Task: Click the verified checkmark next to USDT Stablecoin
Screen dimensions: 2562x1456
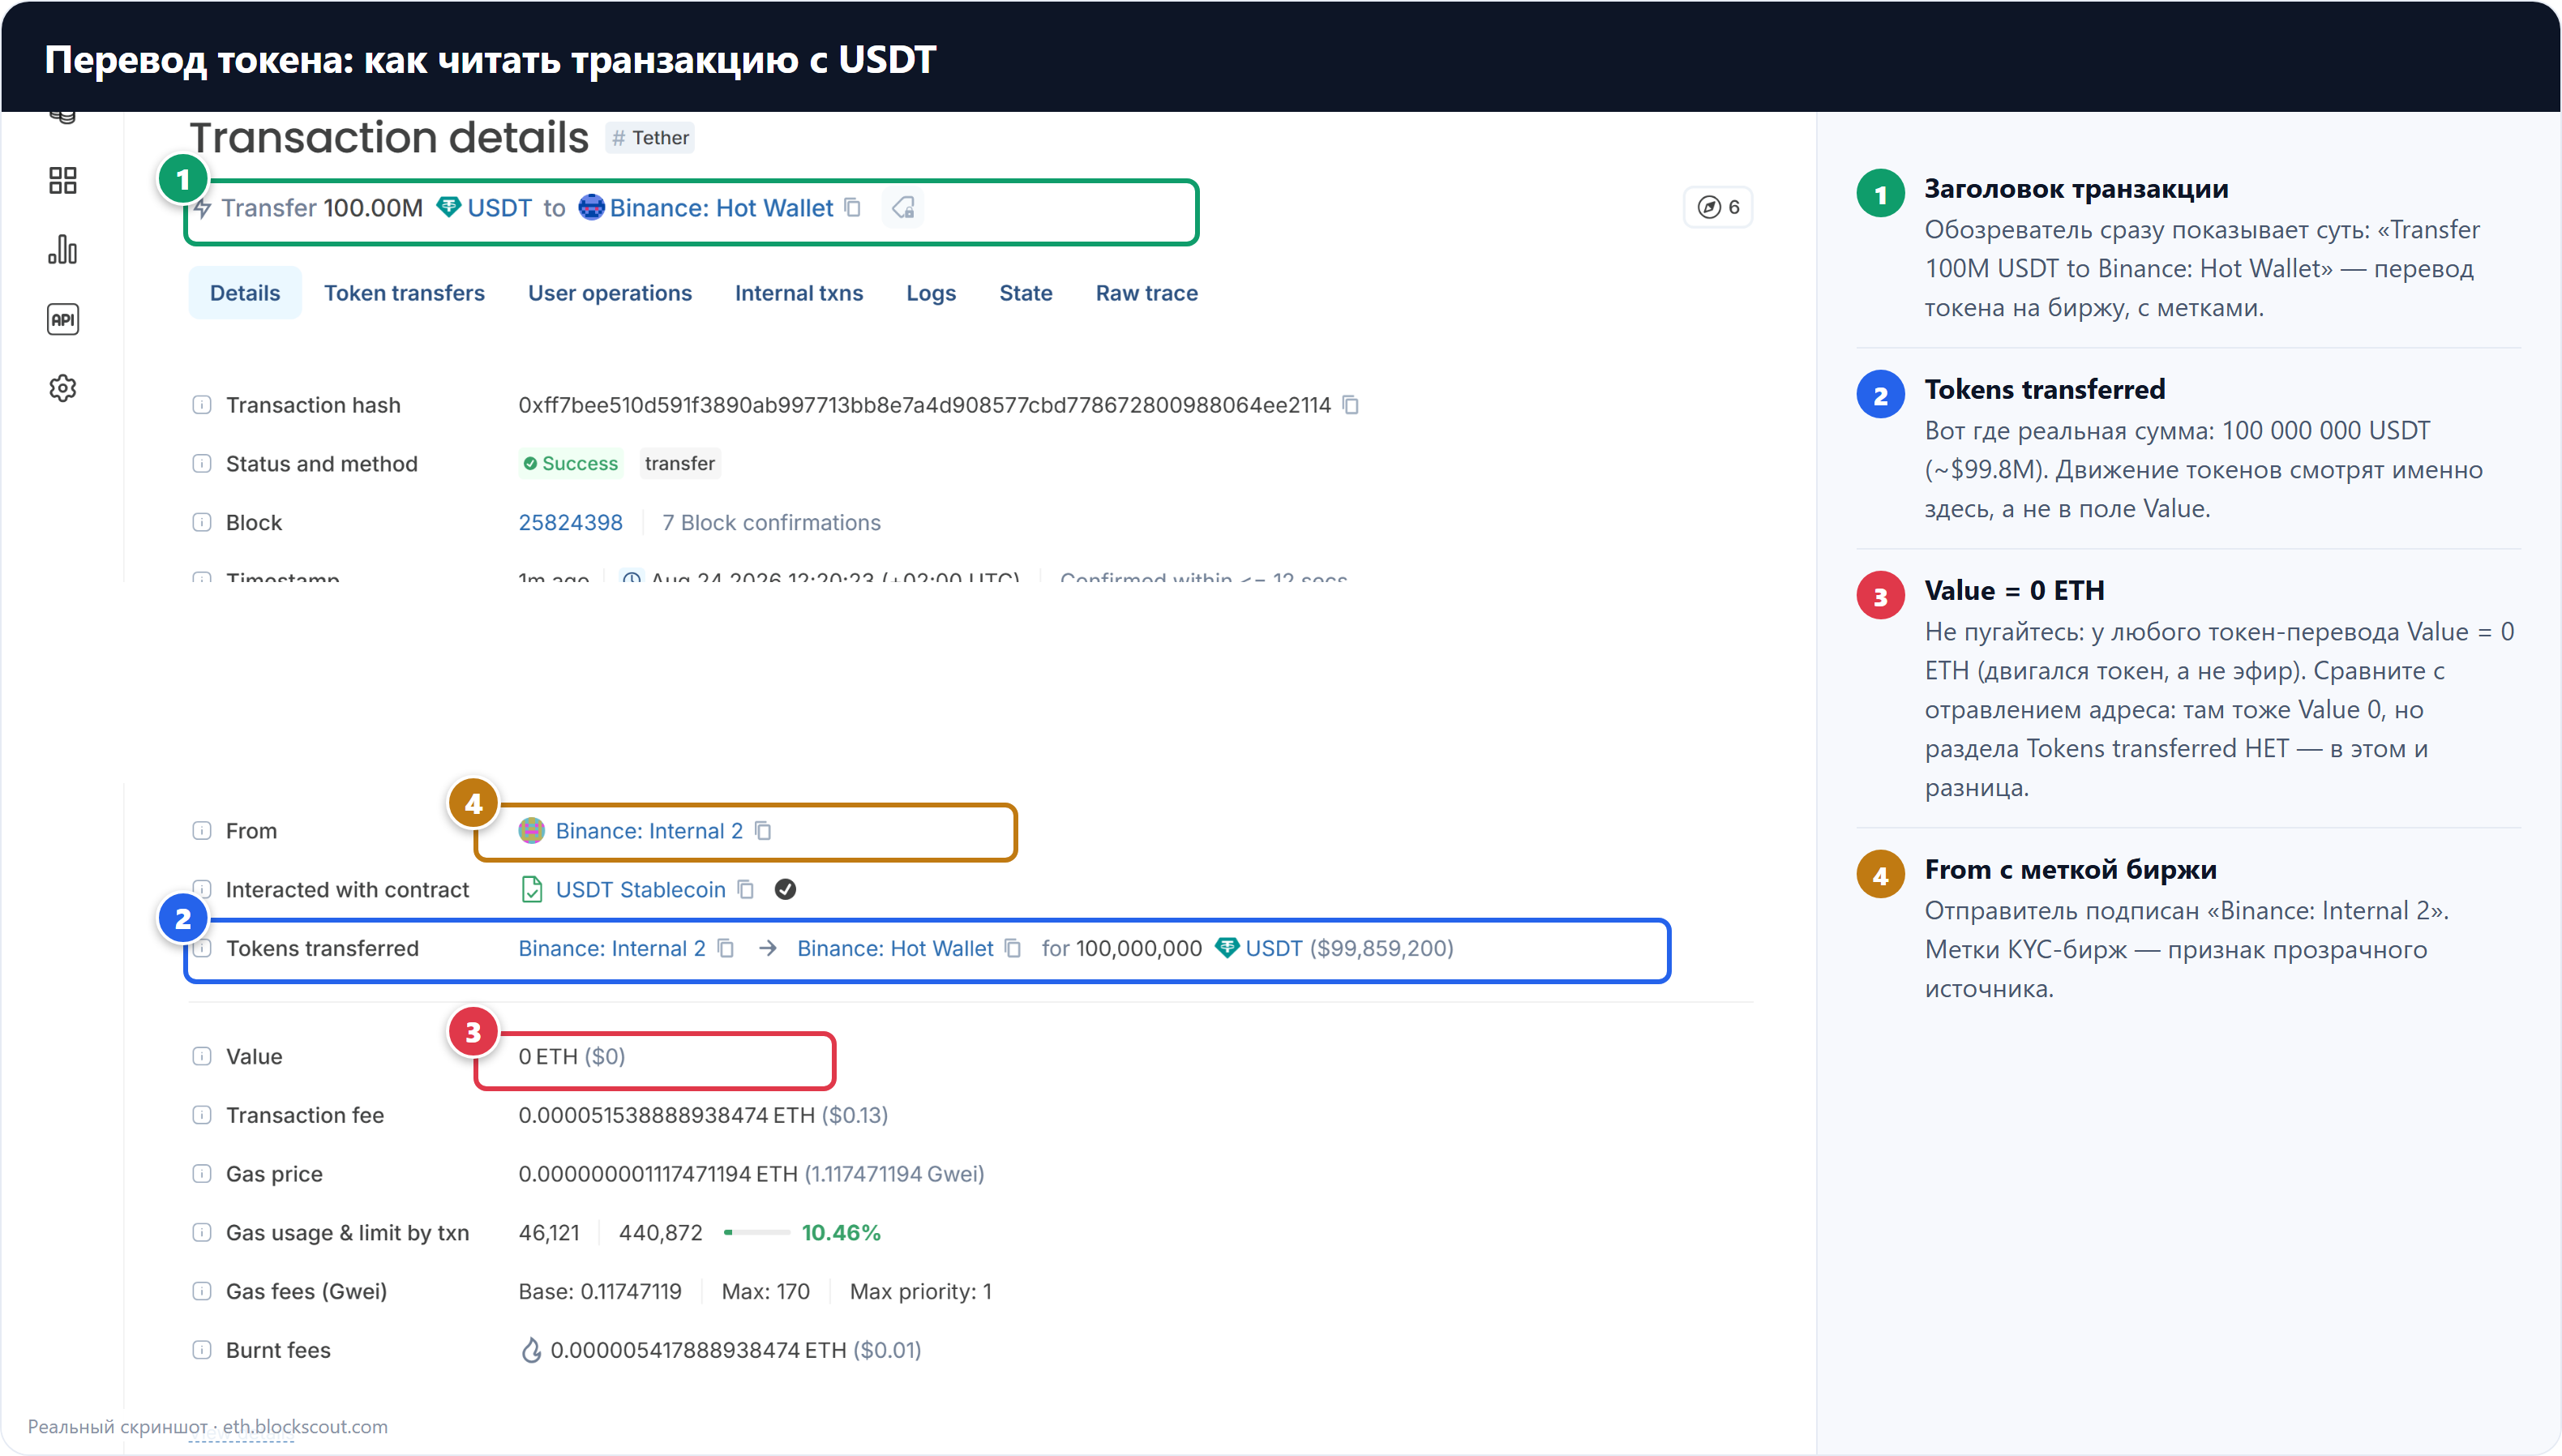Action: click(786, 890)
